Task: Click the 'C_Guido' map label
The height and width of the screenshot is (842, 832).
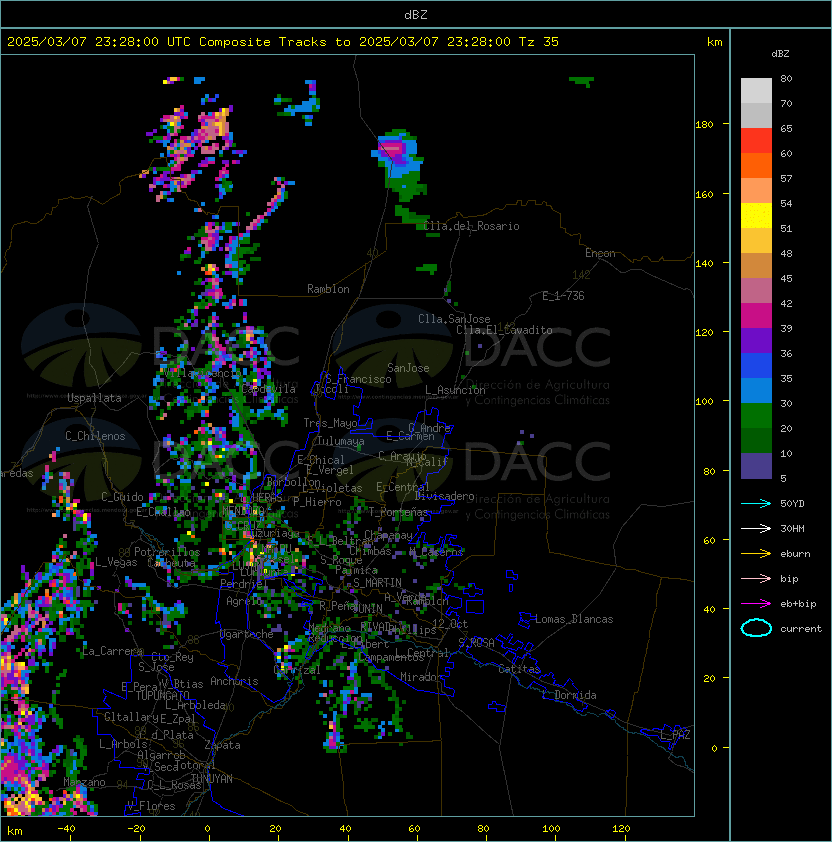Action: (122, 497)
